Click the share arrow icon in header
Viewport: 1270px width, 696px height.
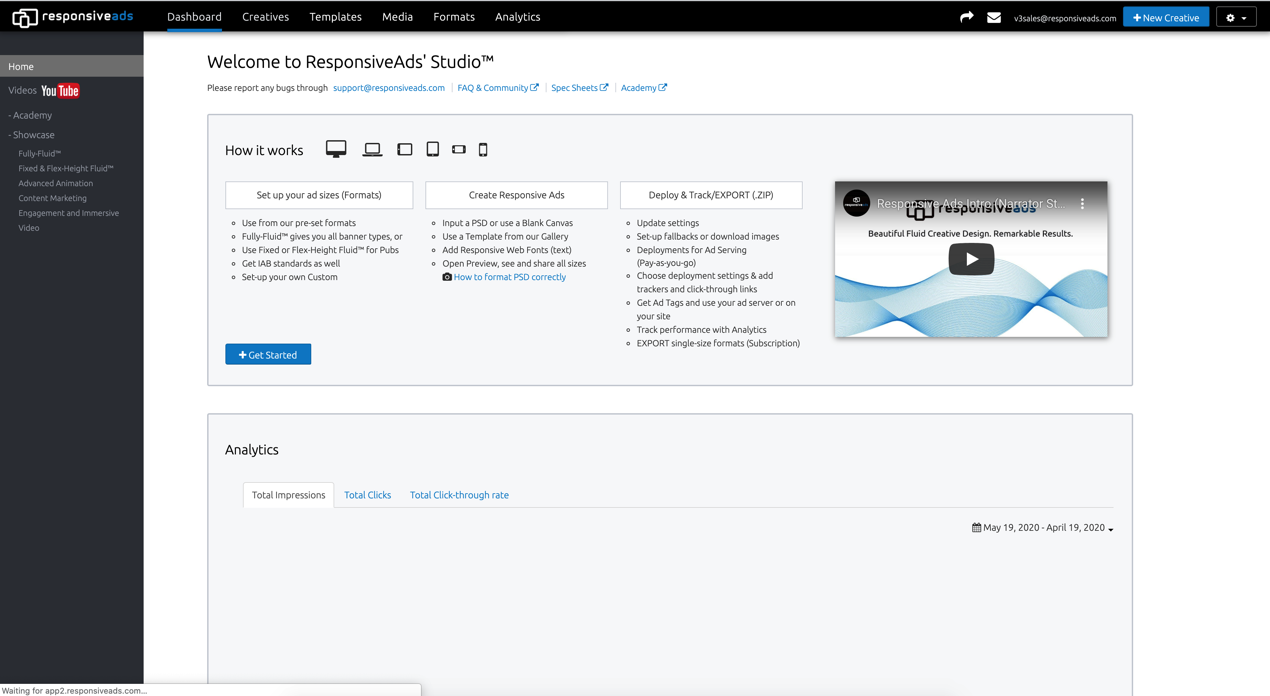coord(966,17)
